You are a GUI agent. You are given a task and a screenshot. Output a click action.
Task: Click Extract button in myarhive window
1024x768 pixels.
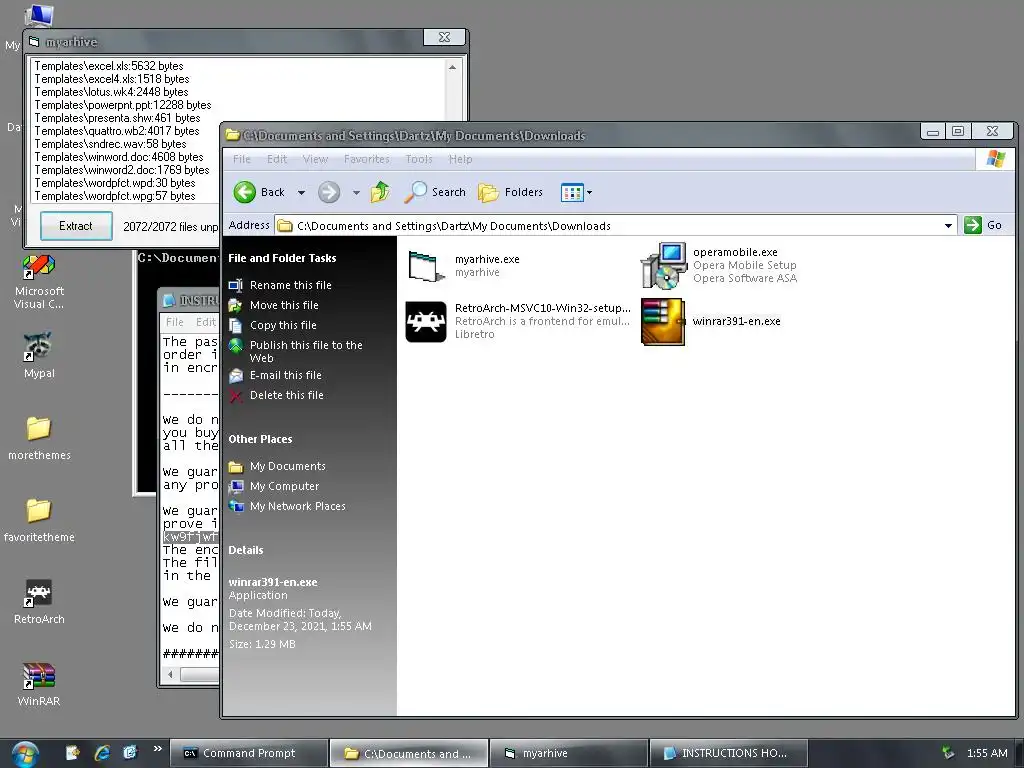point(76,226)
